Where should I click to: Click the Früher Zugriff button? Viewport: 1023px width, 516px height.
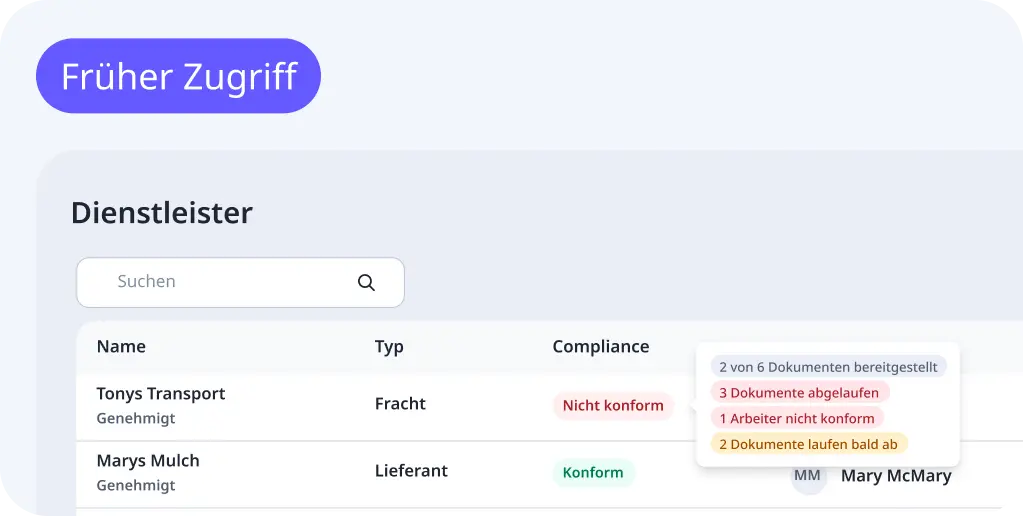pyautogui.click(x=178, y=76)
